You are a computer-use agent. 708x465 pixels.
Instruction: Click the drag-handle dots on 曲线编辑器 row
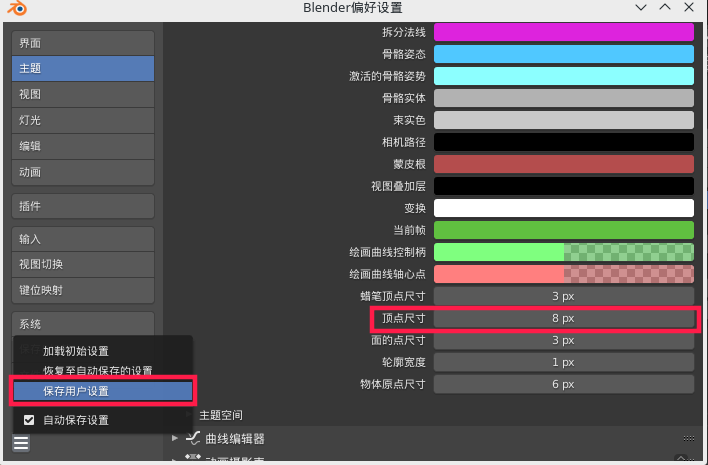coord(689,438)
